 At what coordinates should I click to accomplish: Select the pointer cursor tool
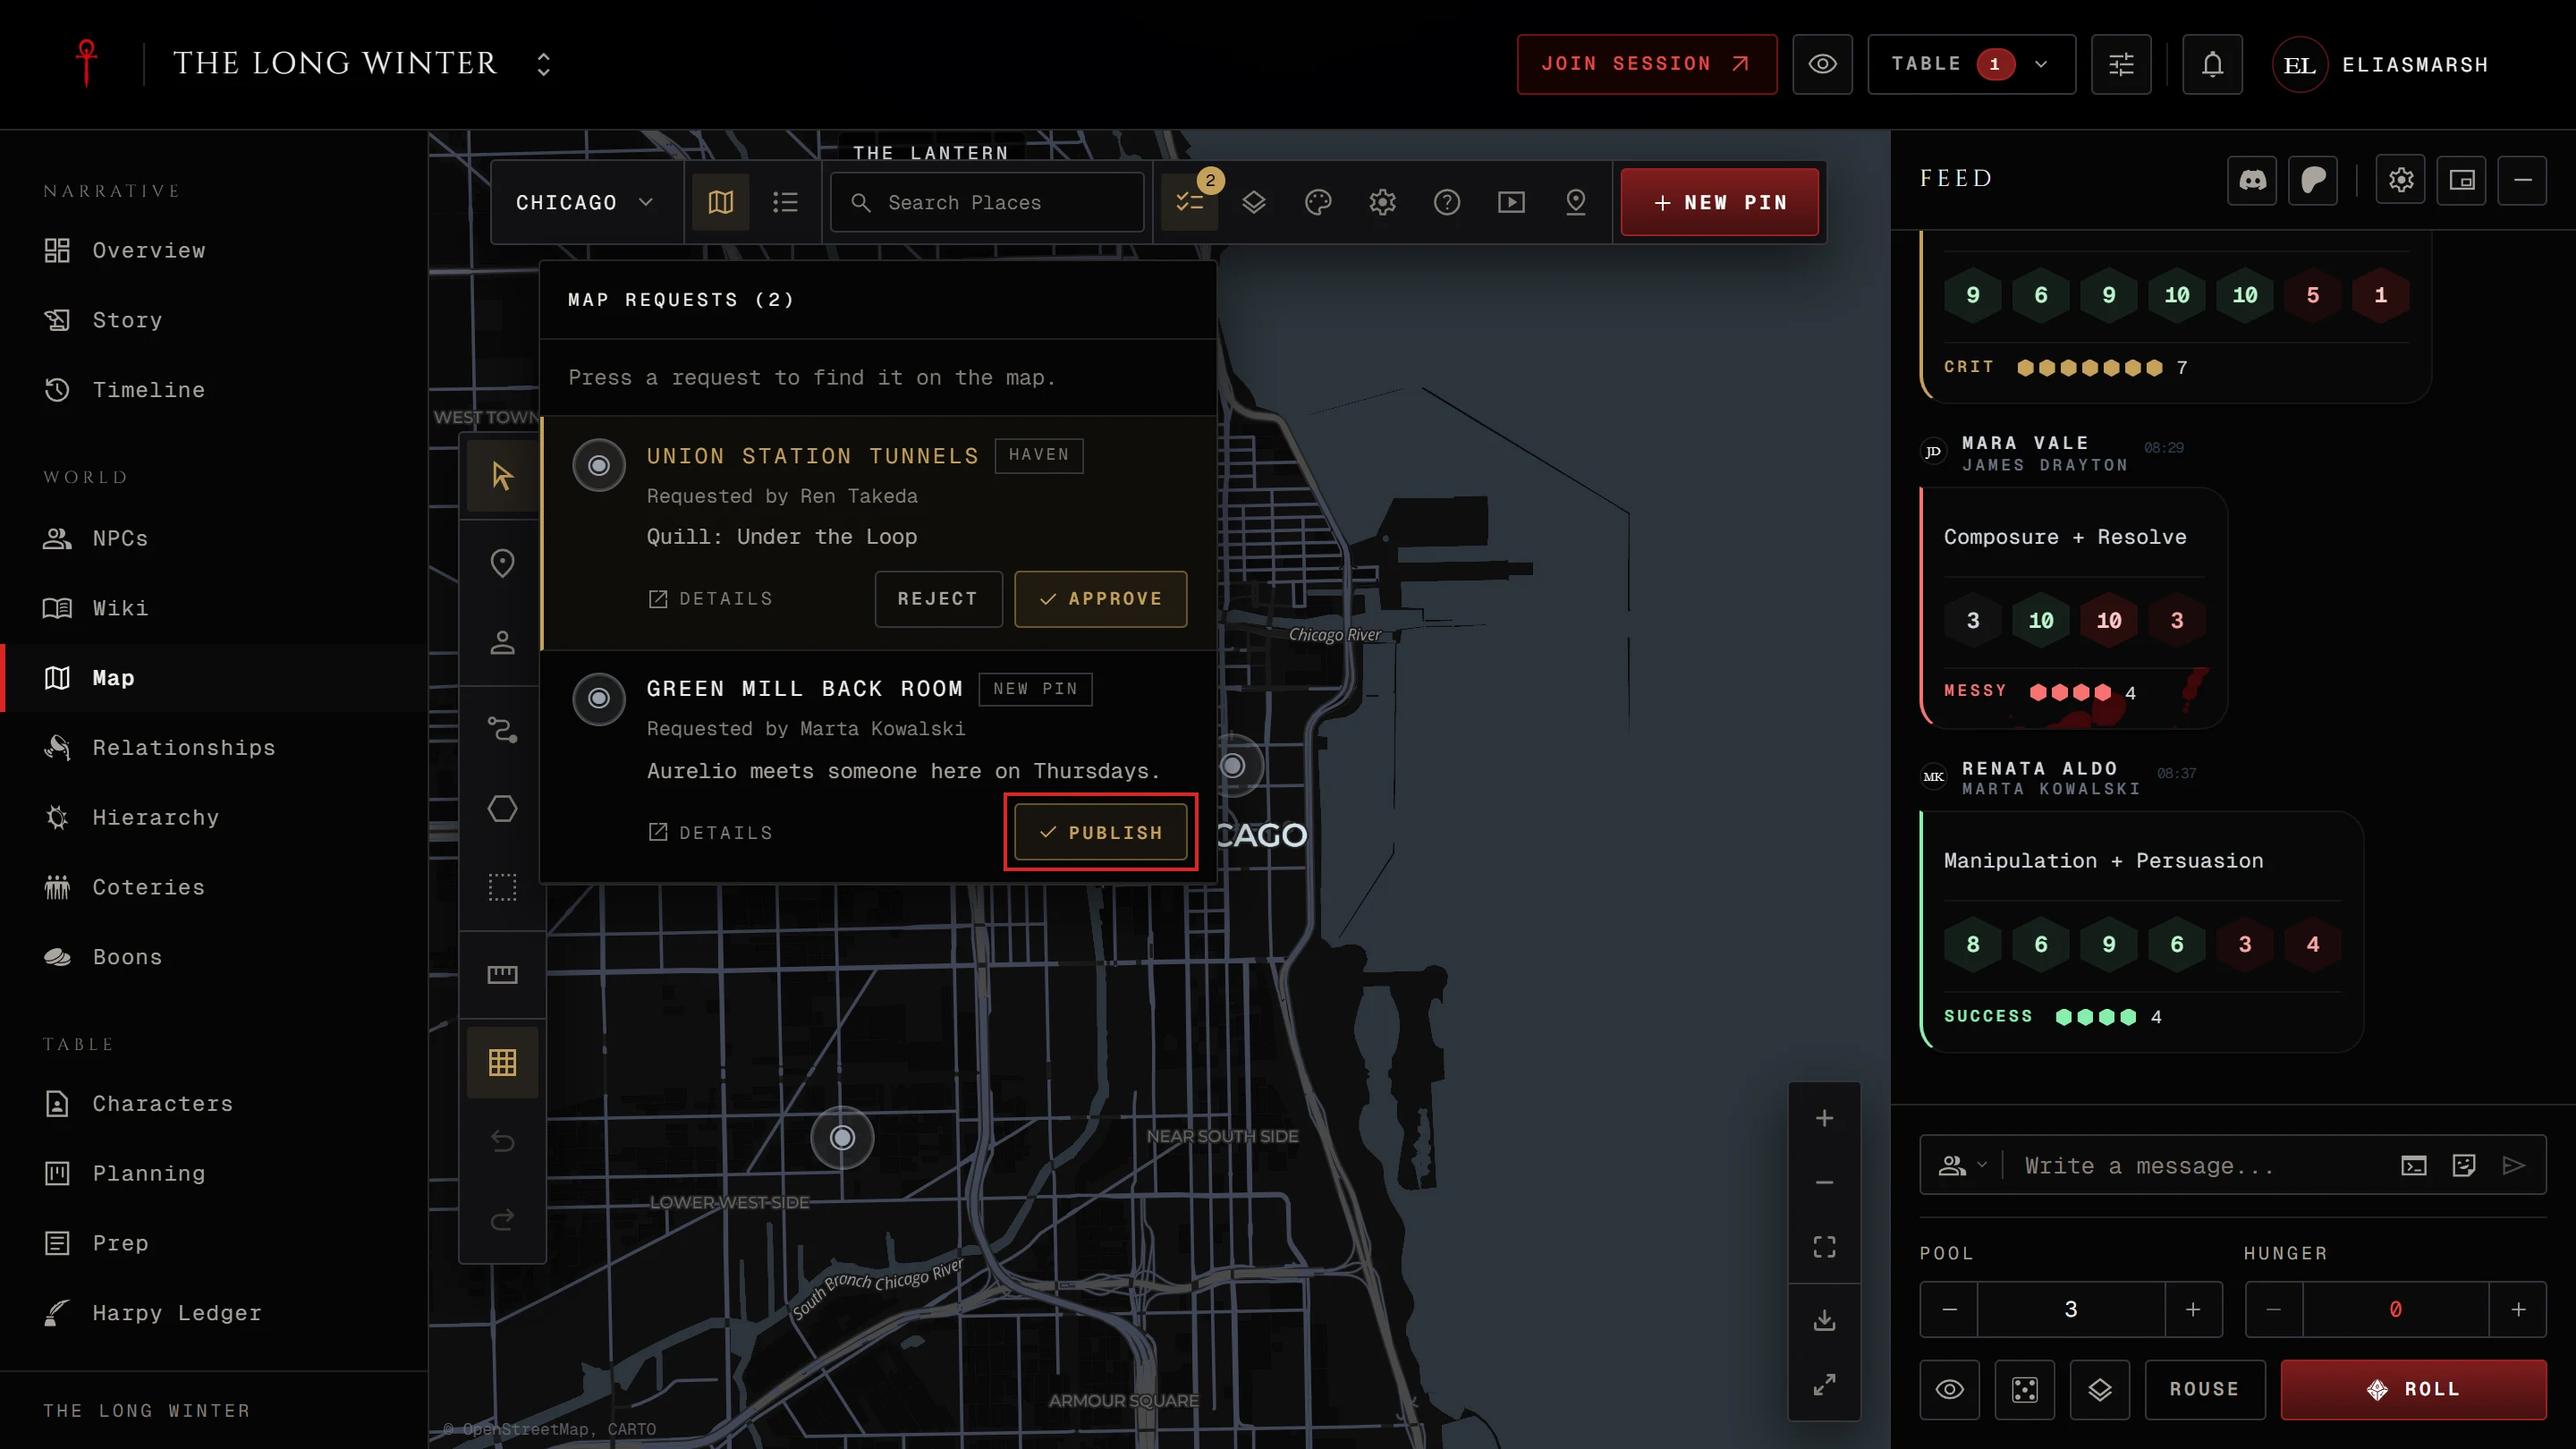click(x=502, y=476)
